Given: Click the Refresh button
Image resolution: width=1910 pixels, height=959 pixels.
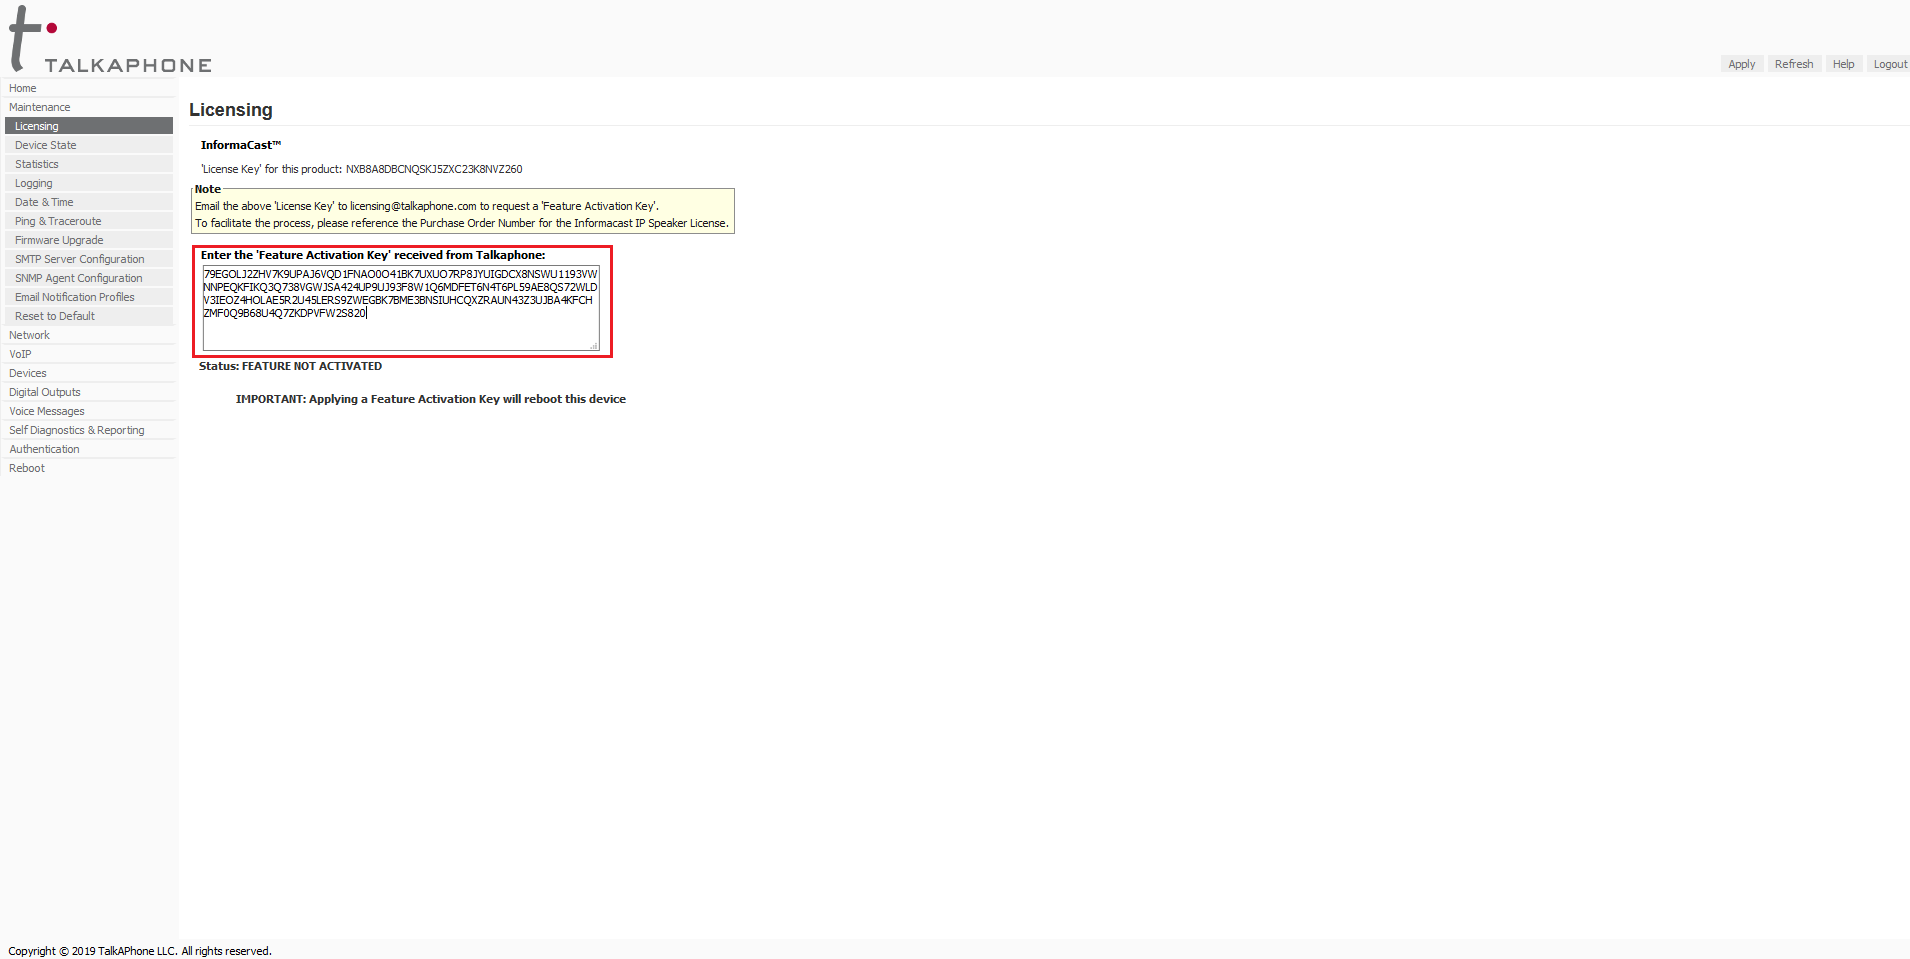Looking at the screenshot, I should click(x=1794, y=64).
